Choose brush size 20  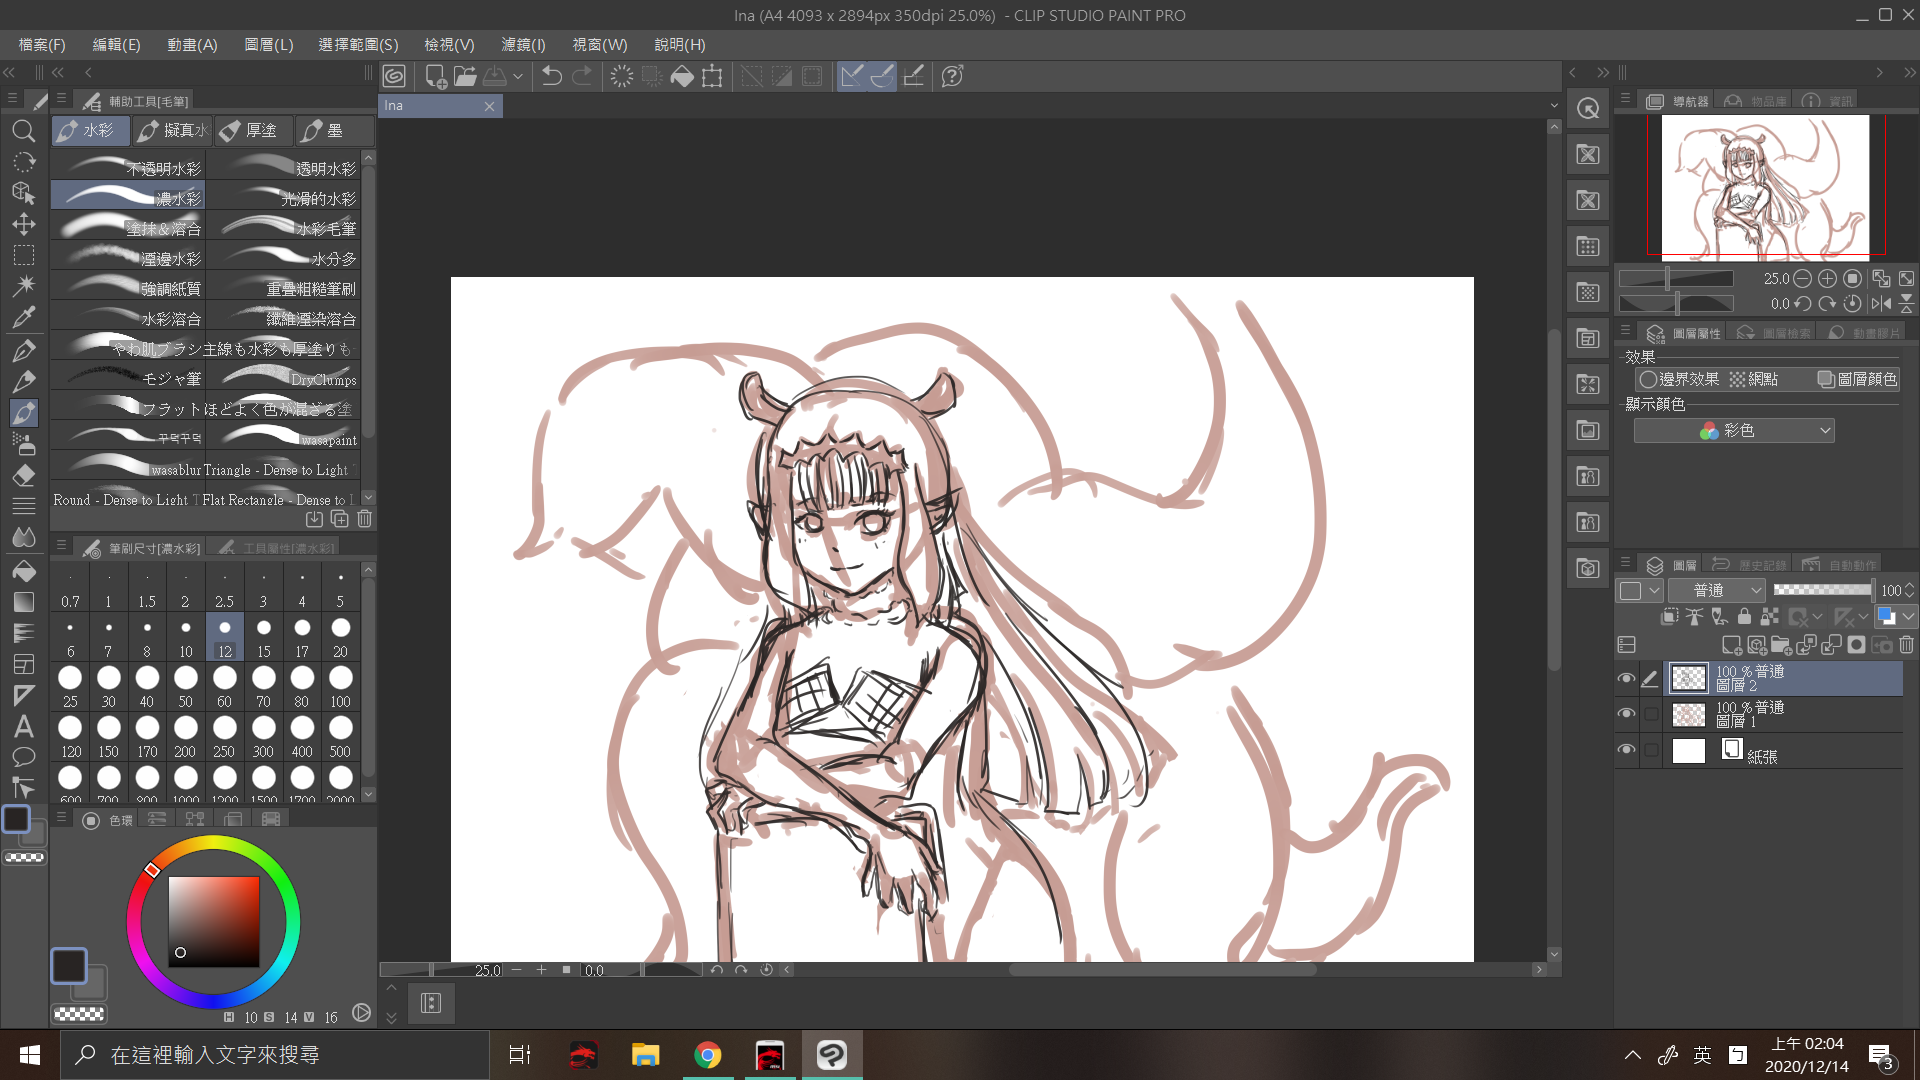(341, 637)
